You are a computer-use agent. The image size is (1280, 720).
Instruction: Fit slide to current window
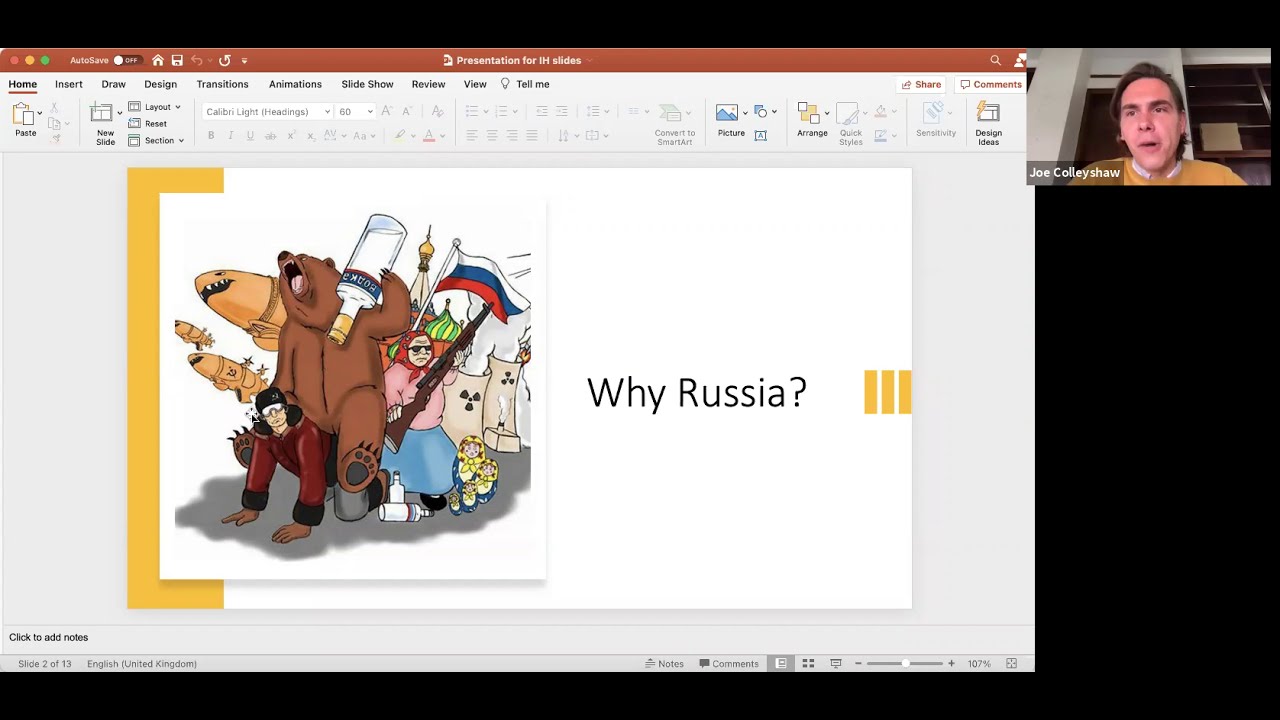pyautogui.click(x=1011, y=664)
